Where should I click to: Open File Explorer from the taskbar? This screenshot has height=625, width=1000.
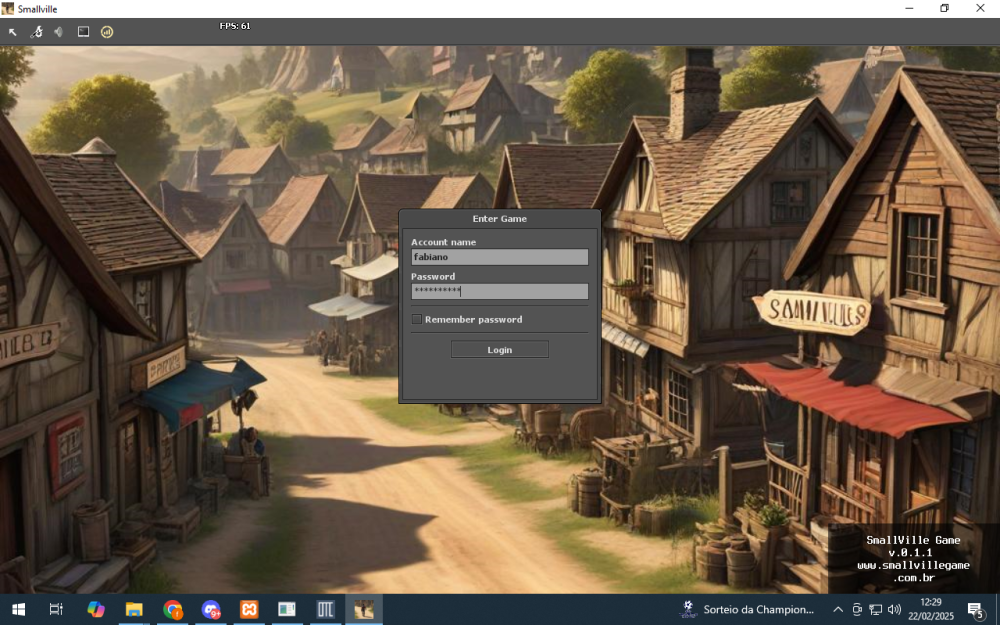pyautogui.click(x=134, y=609)
